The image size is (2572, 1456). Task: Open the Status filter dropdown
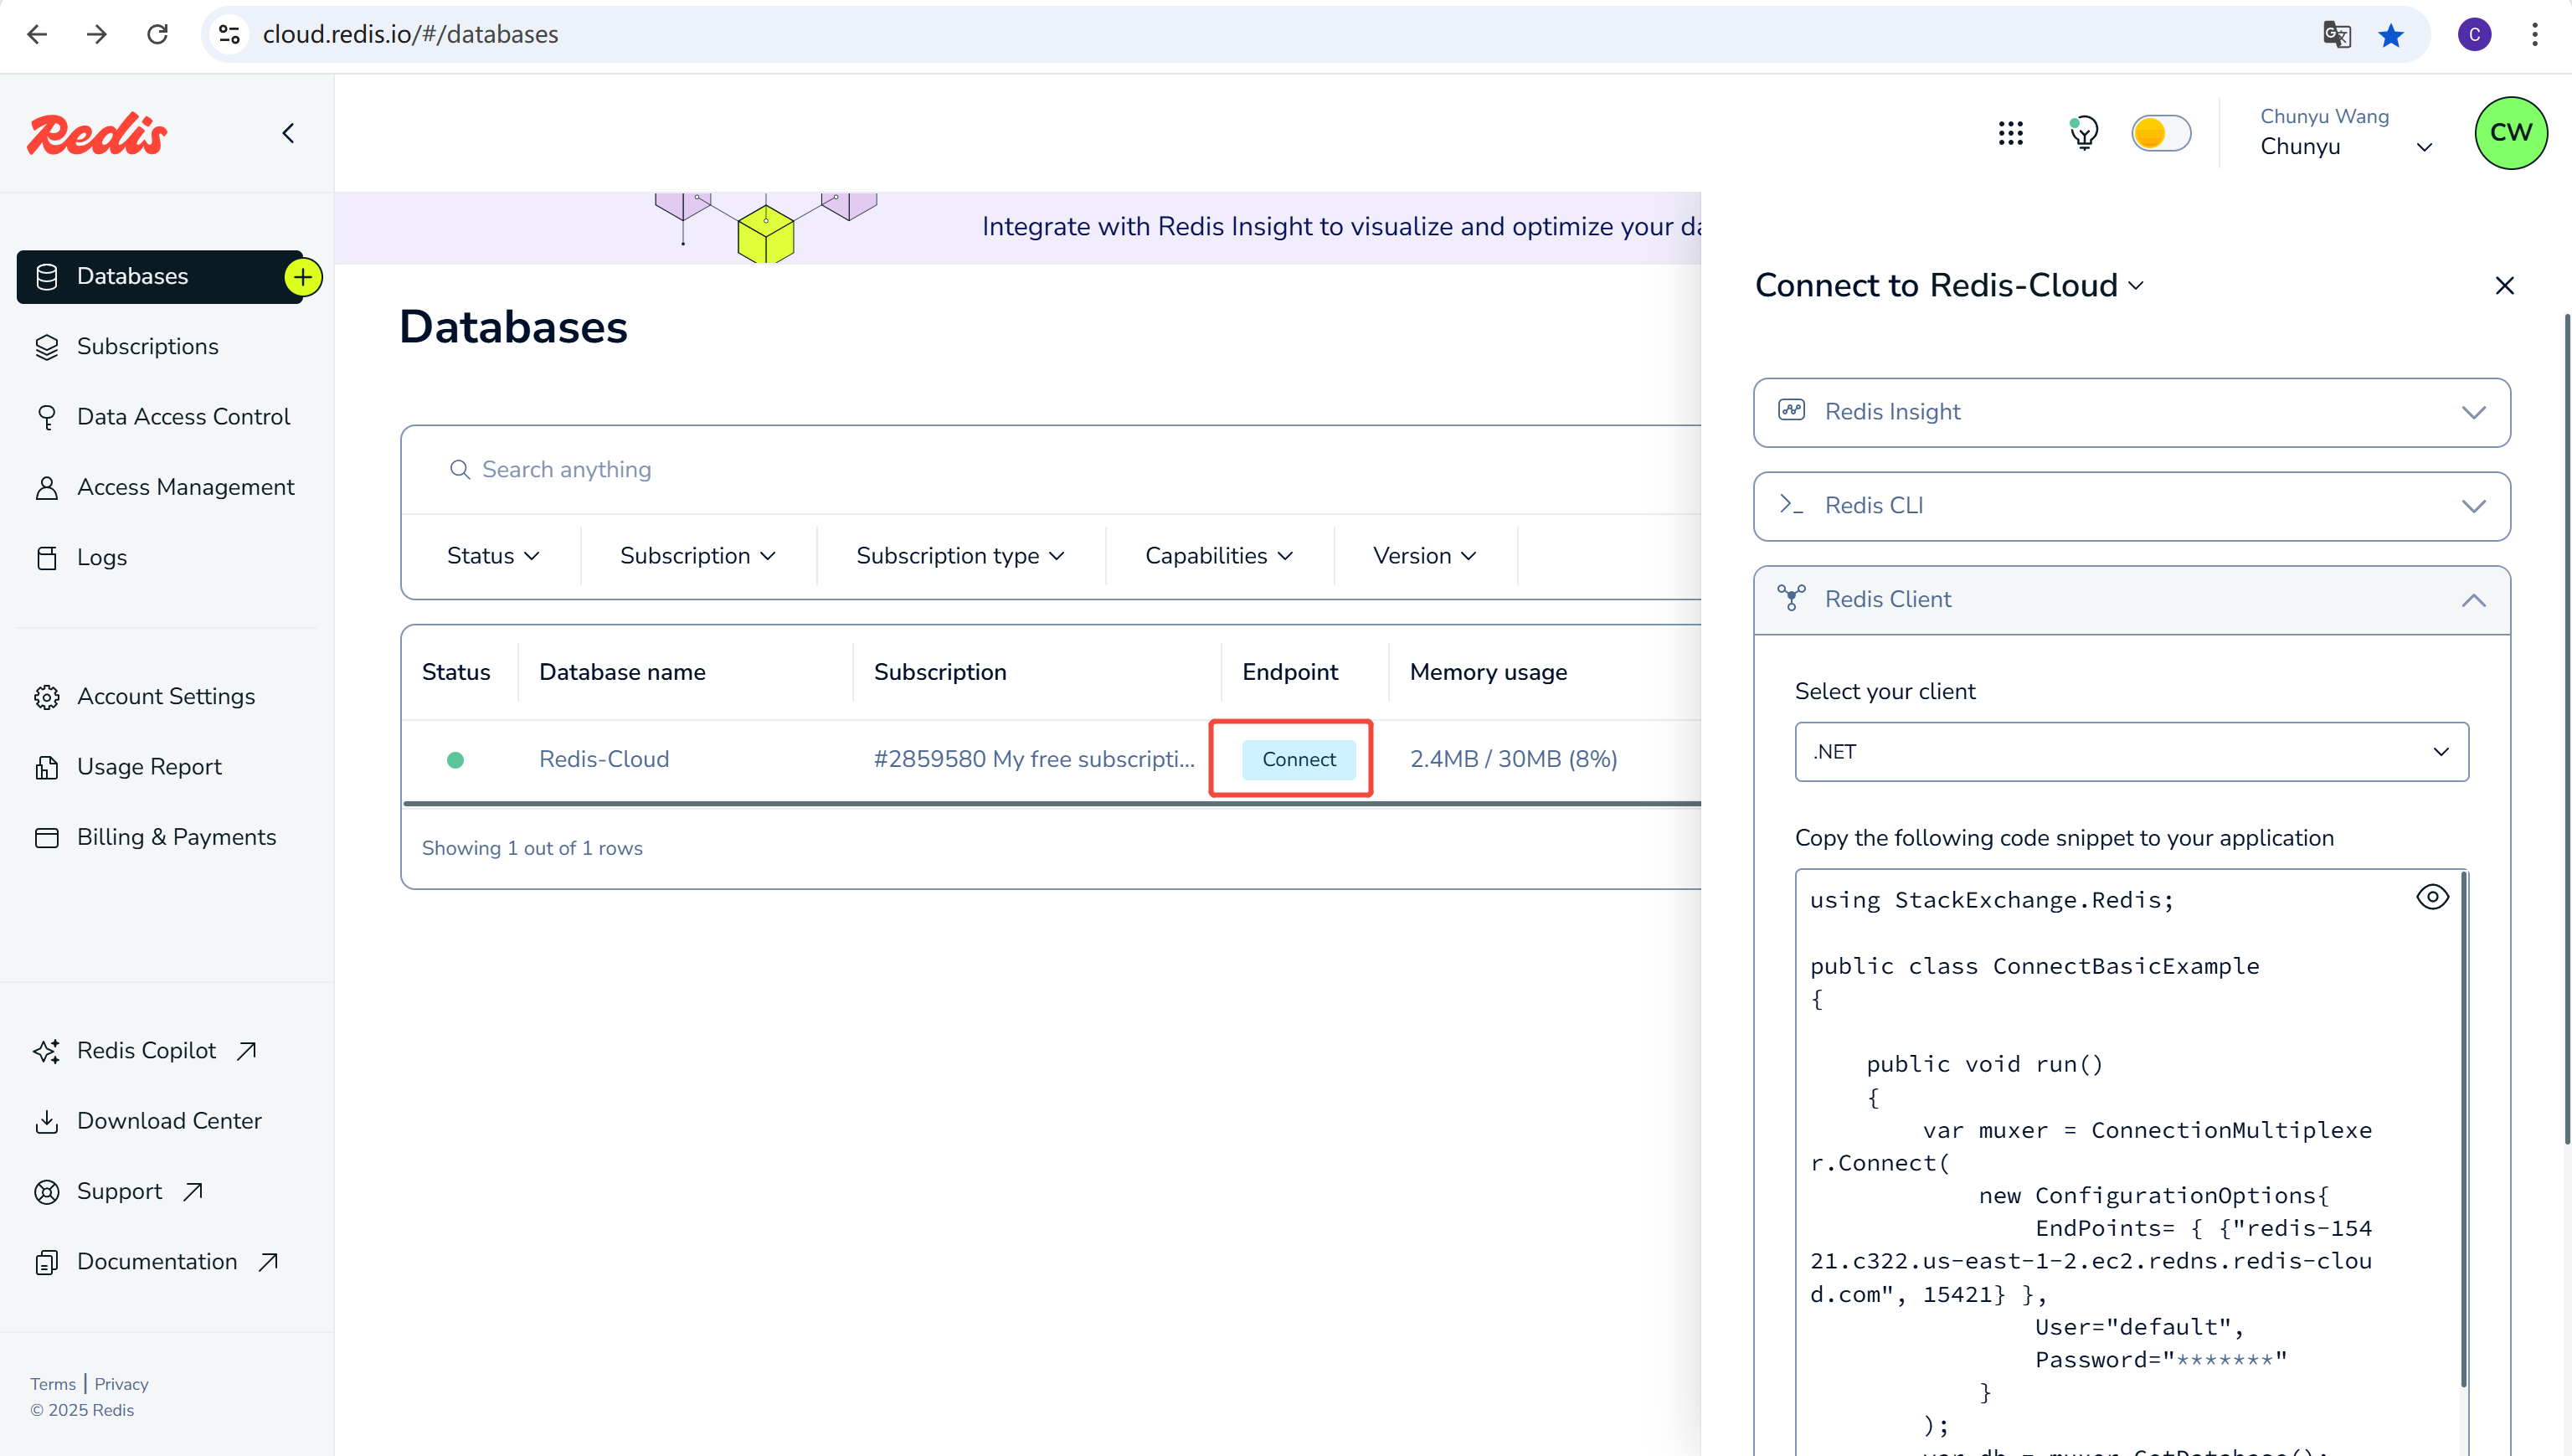(493, 556)
